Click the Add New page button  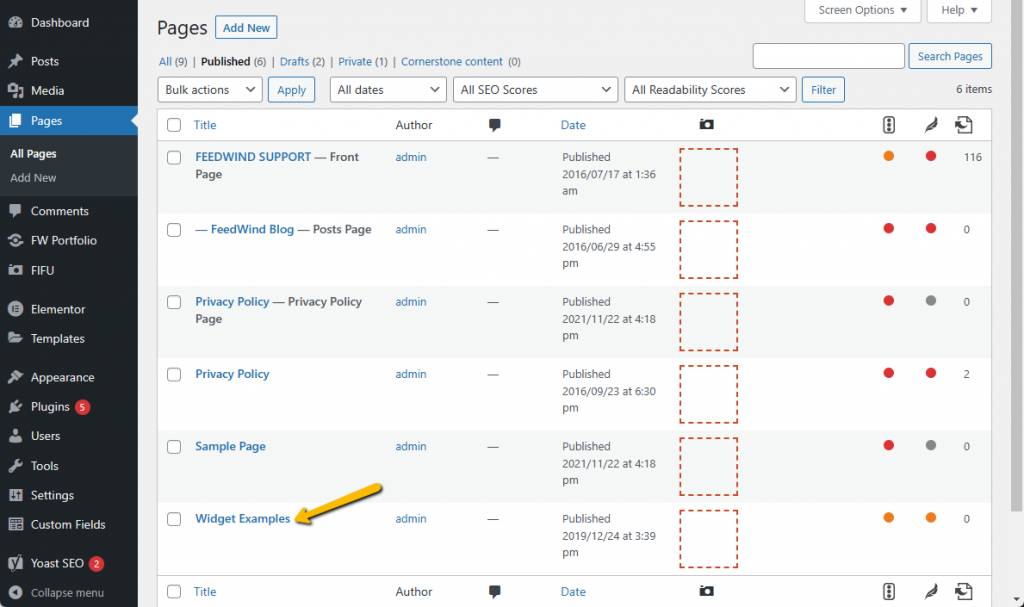coord(245,27)
